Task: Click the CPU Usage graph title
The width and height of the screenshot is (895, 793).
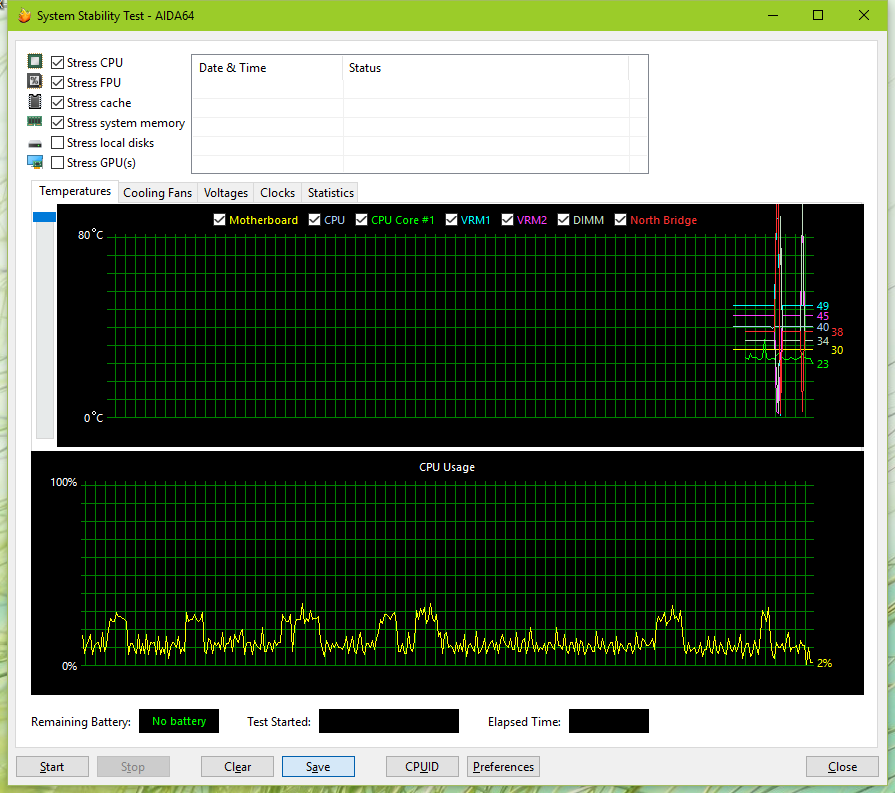Action: click(x=447, y=467)
